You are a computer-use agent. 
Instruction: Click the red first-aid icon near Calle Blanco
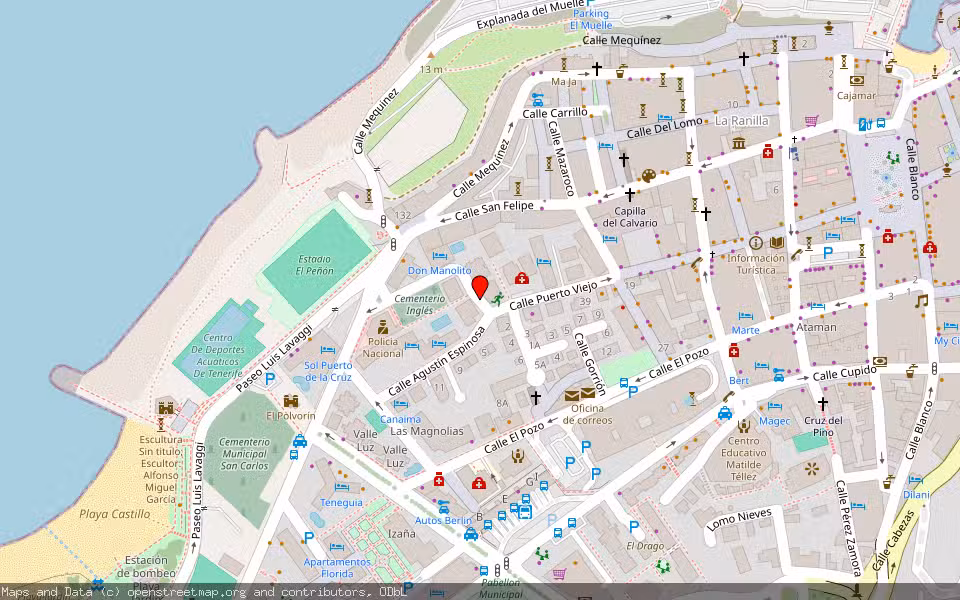(930, 248)
